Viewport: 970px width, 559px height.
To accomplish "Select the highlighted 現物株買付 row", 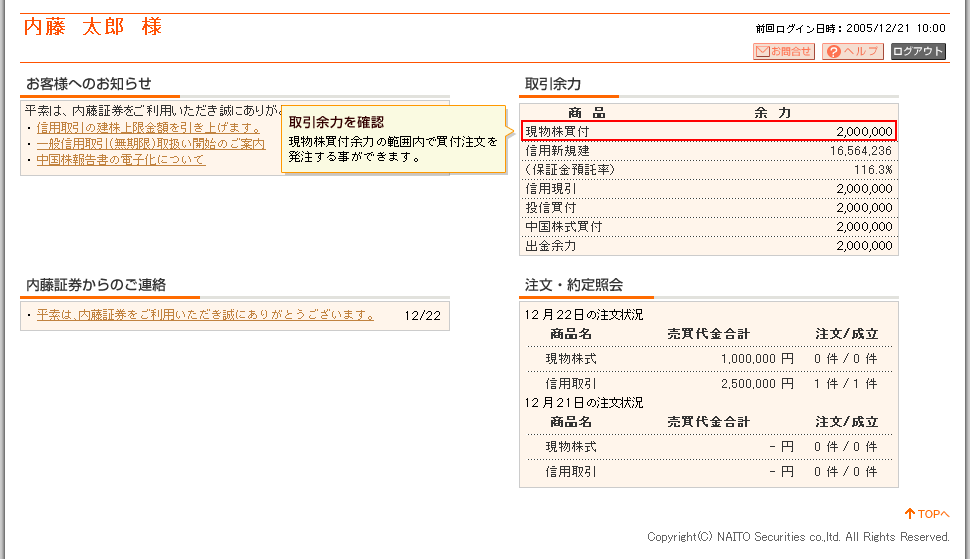I will 709,131.
